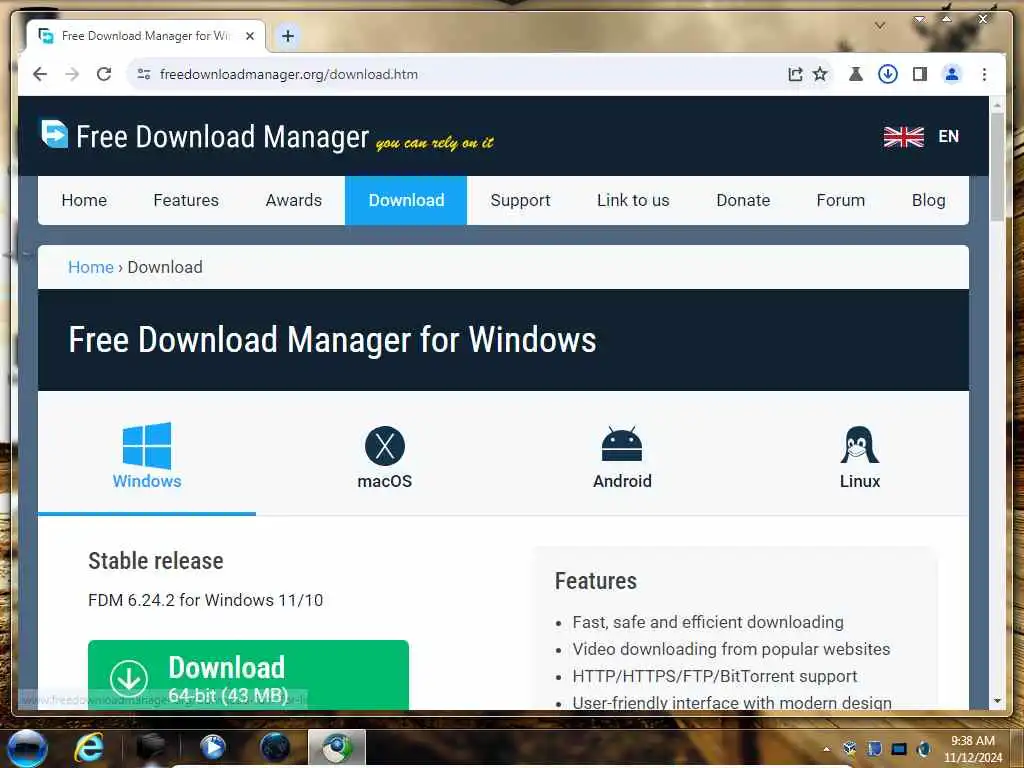Open a new browser tab
This screenshot has width=1024, height=768.
(x=288, y=36)
